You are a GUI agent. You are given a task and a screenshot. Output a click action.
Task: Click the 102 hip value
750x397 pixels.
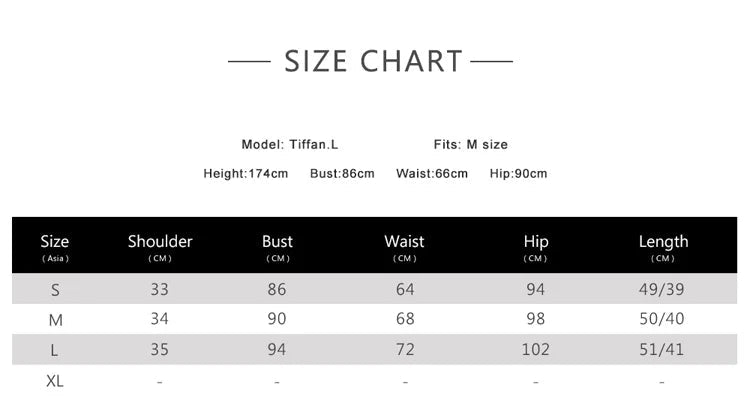(x=535, y=349)
